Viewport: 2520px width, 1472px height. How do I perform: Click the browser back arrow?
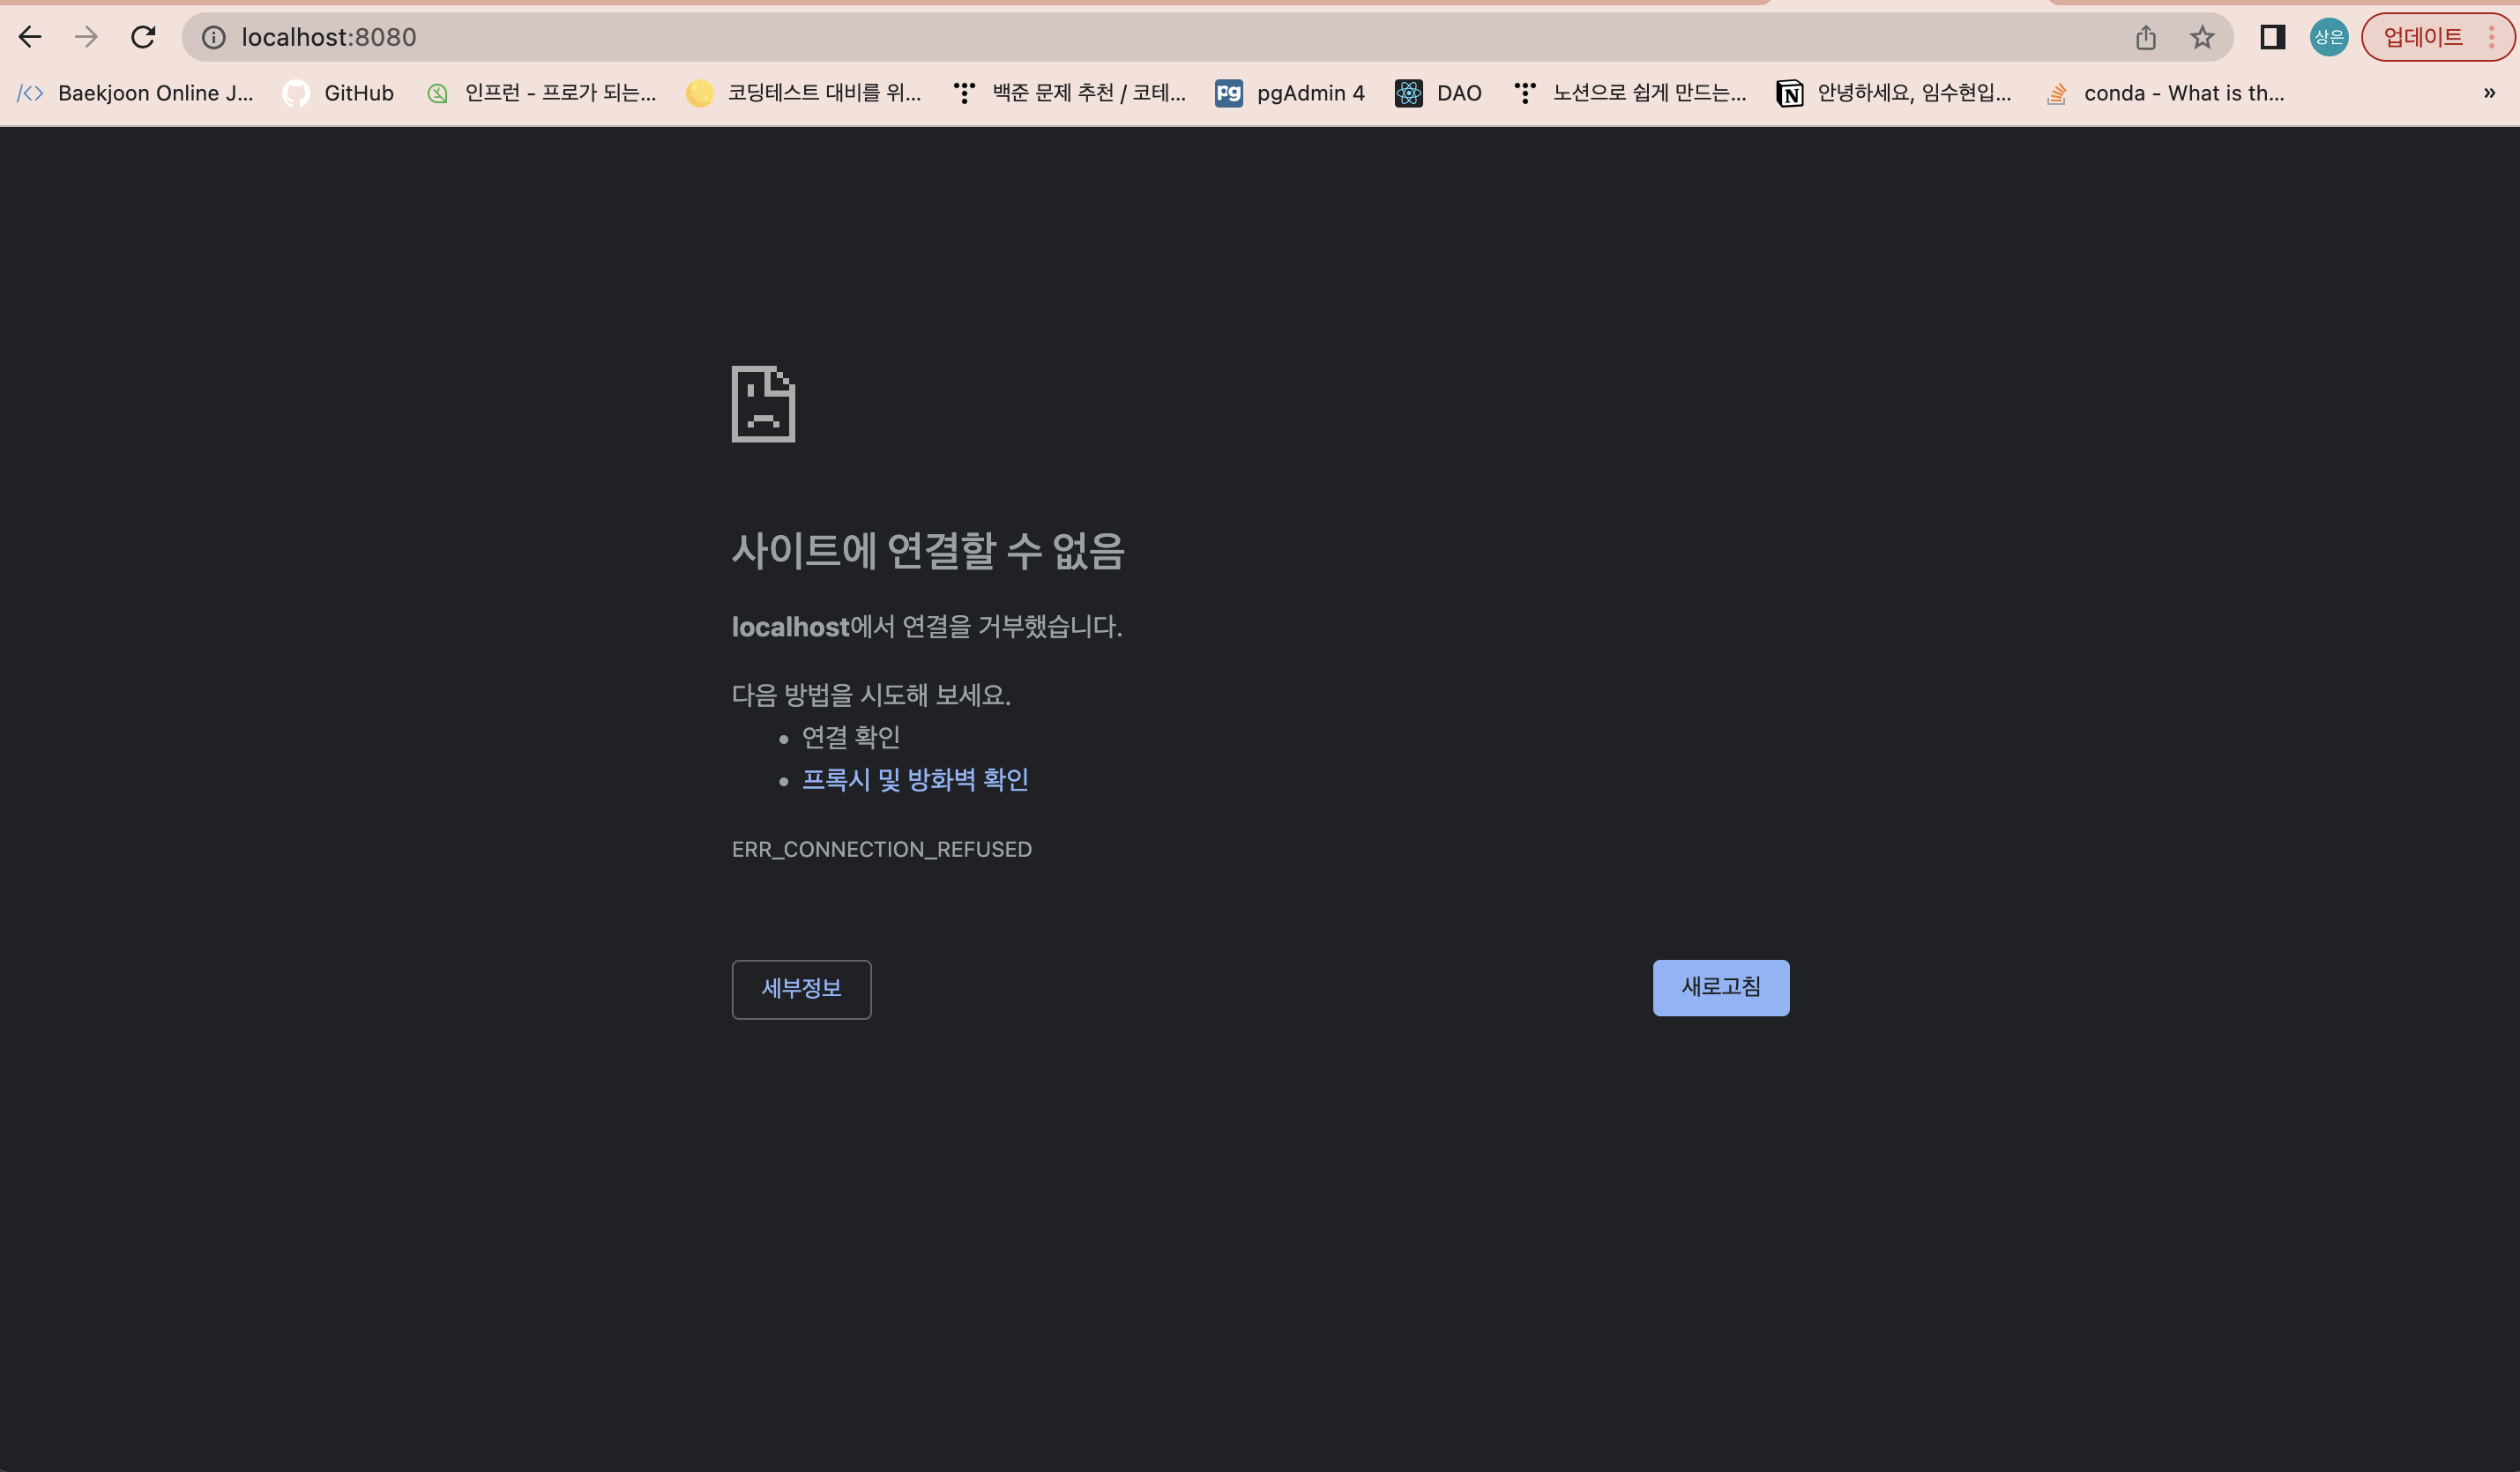[x=30, y=37]
